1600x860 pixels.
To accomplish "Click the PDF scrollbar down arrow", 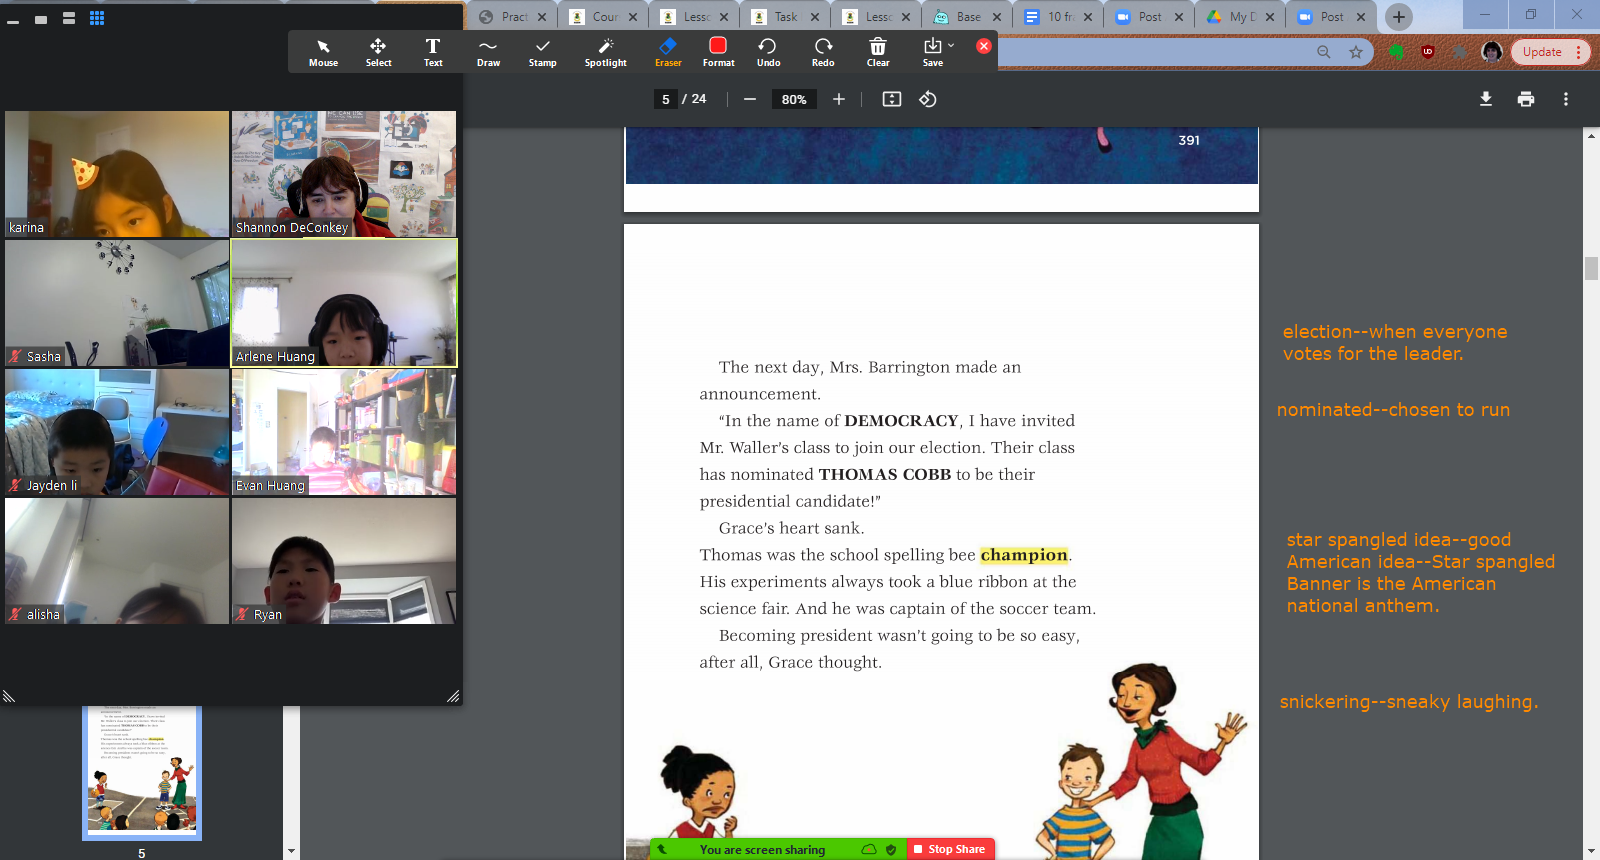I will click(x=1591, y=852).
